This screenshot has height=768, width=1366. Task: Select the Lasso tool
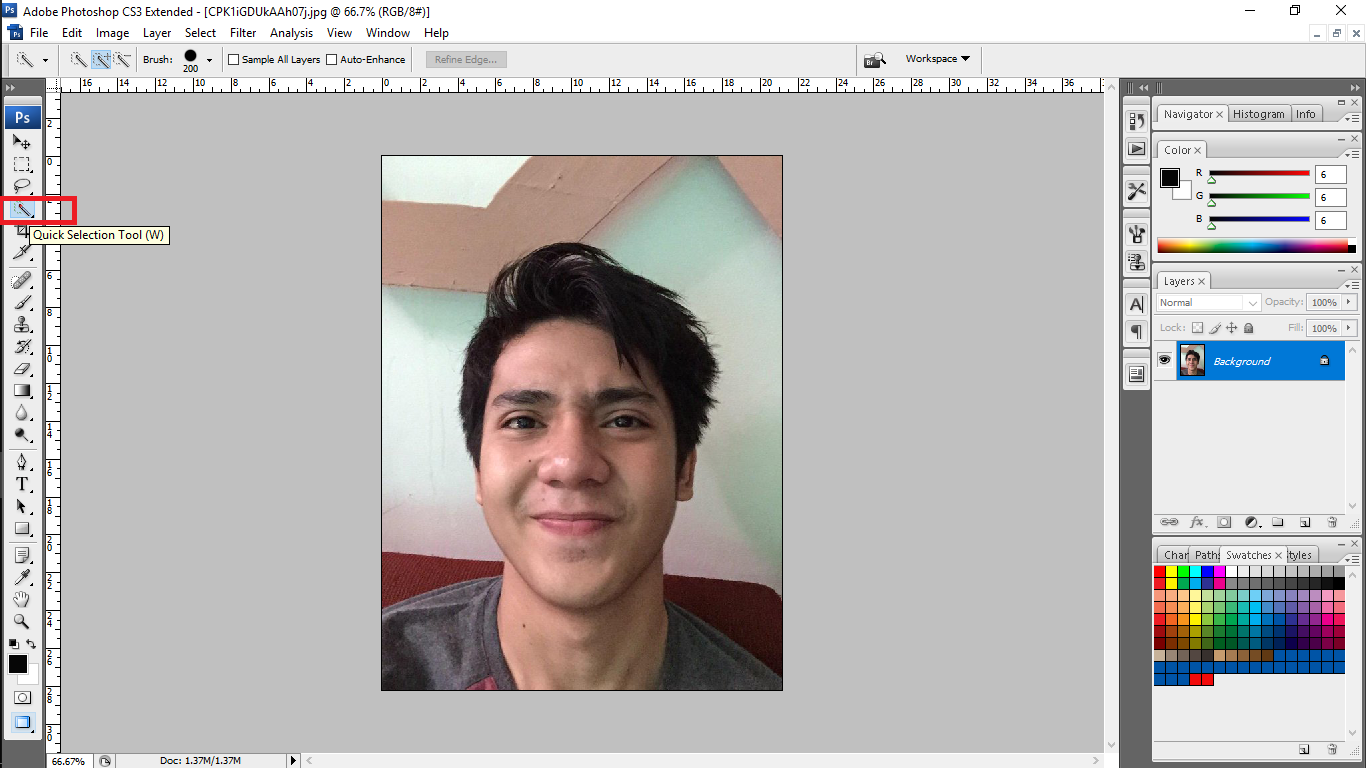[x=22, y=186]
